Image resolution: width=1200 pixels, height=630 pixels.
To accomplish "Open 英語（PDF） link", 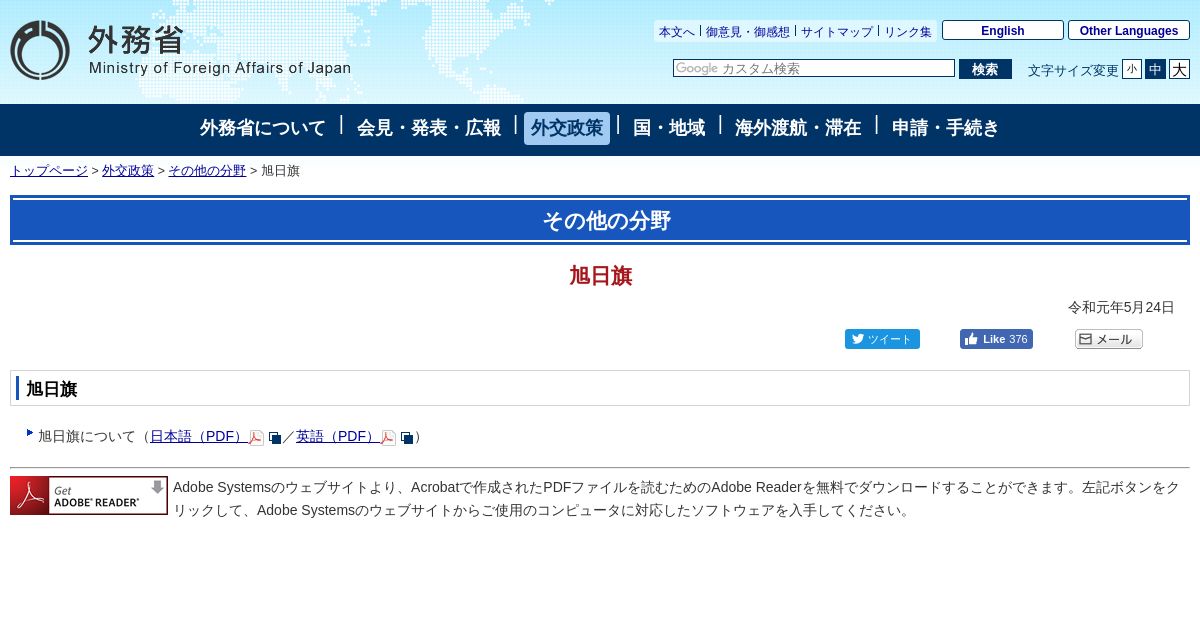I will coord(338,437).
